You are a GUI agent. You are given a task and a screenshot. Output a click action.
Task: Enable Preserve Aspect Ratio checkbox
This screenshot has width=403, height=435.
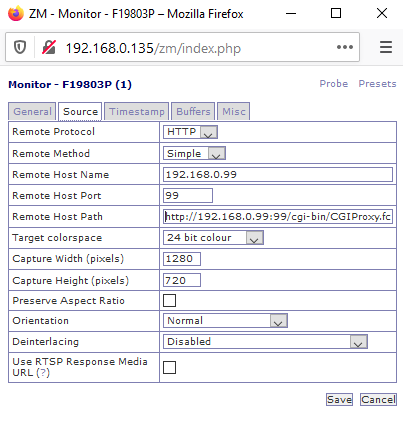(x=169, y=300)
